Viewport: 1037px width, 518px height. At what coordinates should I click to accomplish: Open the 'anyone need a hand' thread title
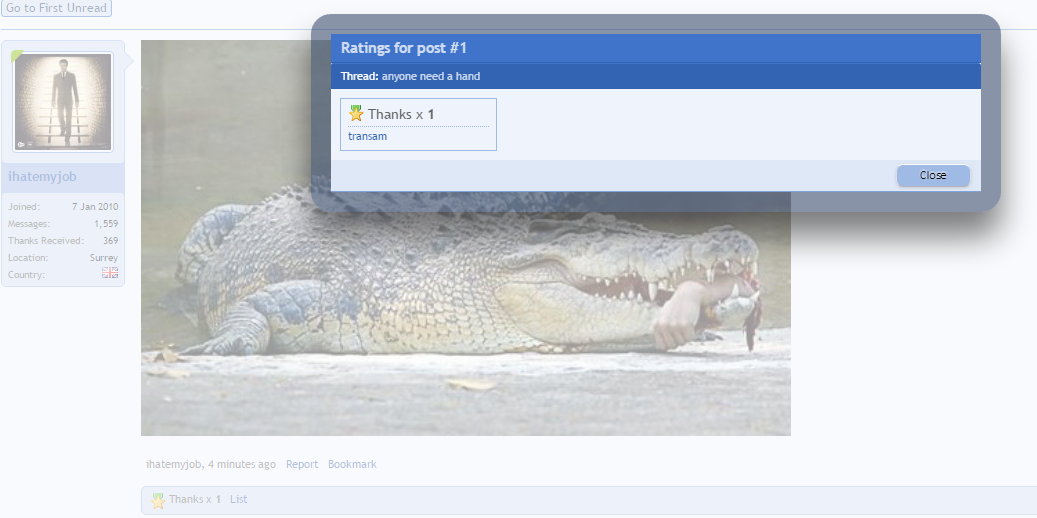point(431,76)
